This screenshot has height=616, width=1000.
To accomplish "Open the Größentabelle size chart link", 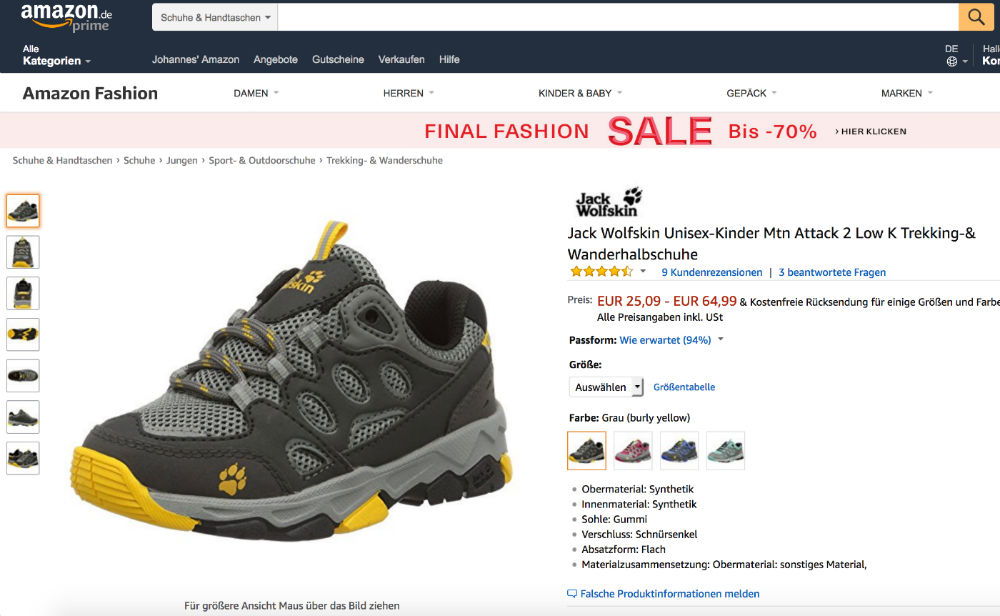I will 684,387.
